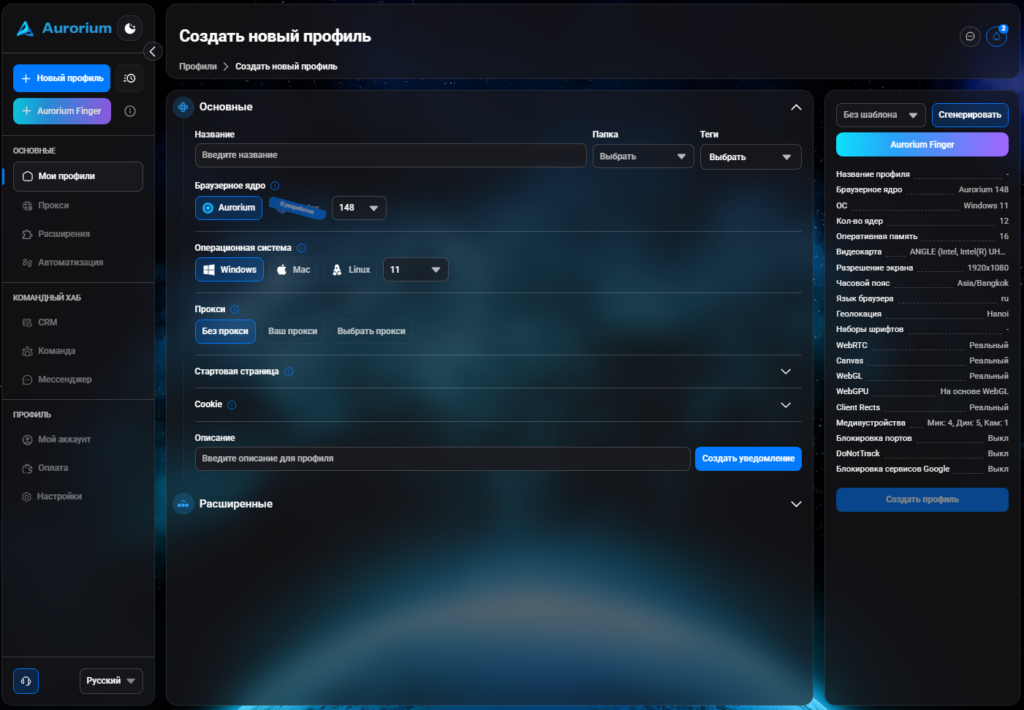Viewport: 1024px width, 710px height.
Task: Select the disabled в разработке core option
Action: (x=297, y=208)
